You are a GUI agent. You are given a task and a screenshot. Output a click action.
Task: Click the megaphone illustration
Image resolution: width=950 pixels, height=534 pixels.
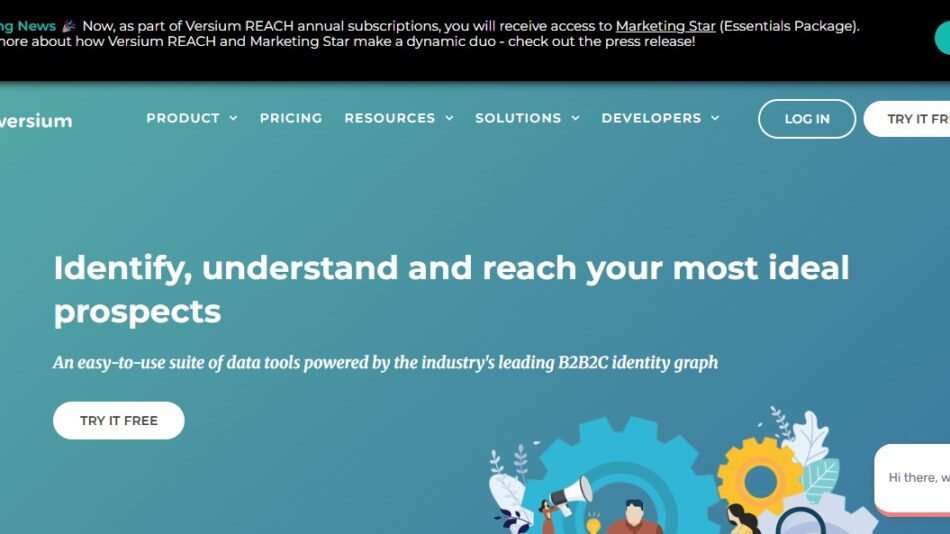point(571,491)
